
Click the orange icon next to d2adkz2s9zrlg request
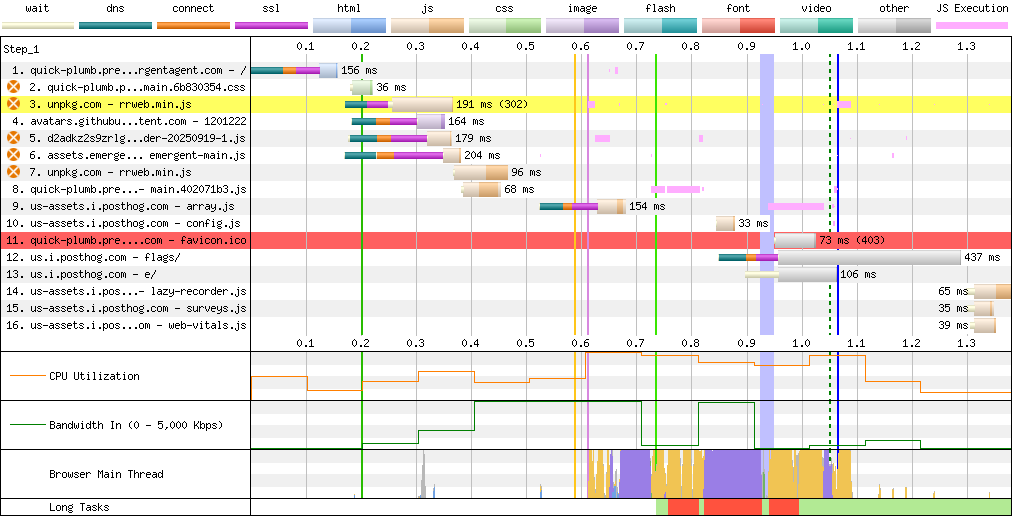pyautogui.click(x=13, y=138)
